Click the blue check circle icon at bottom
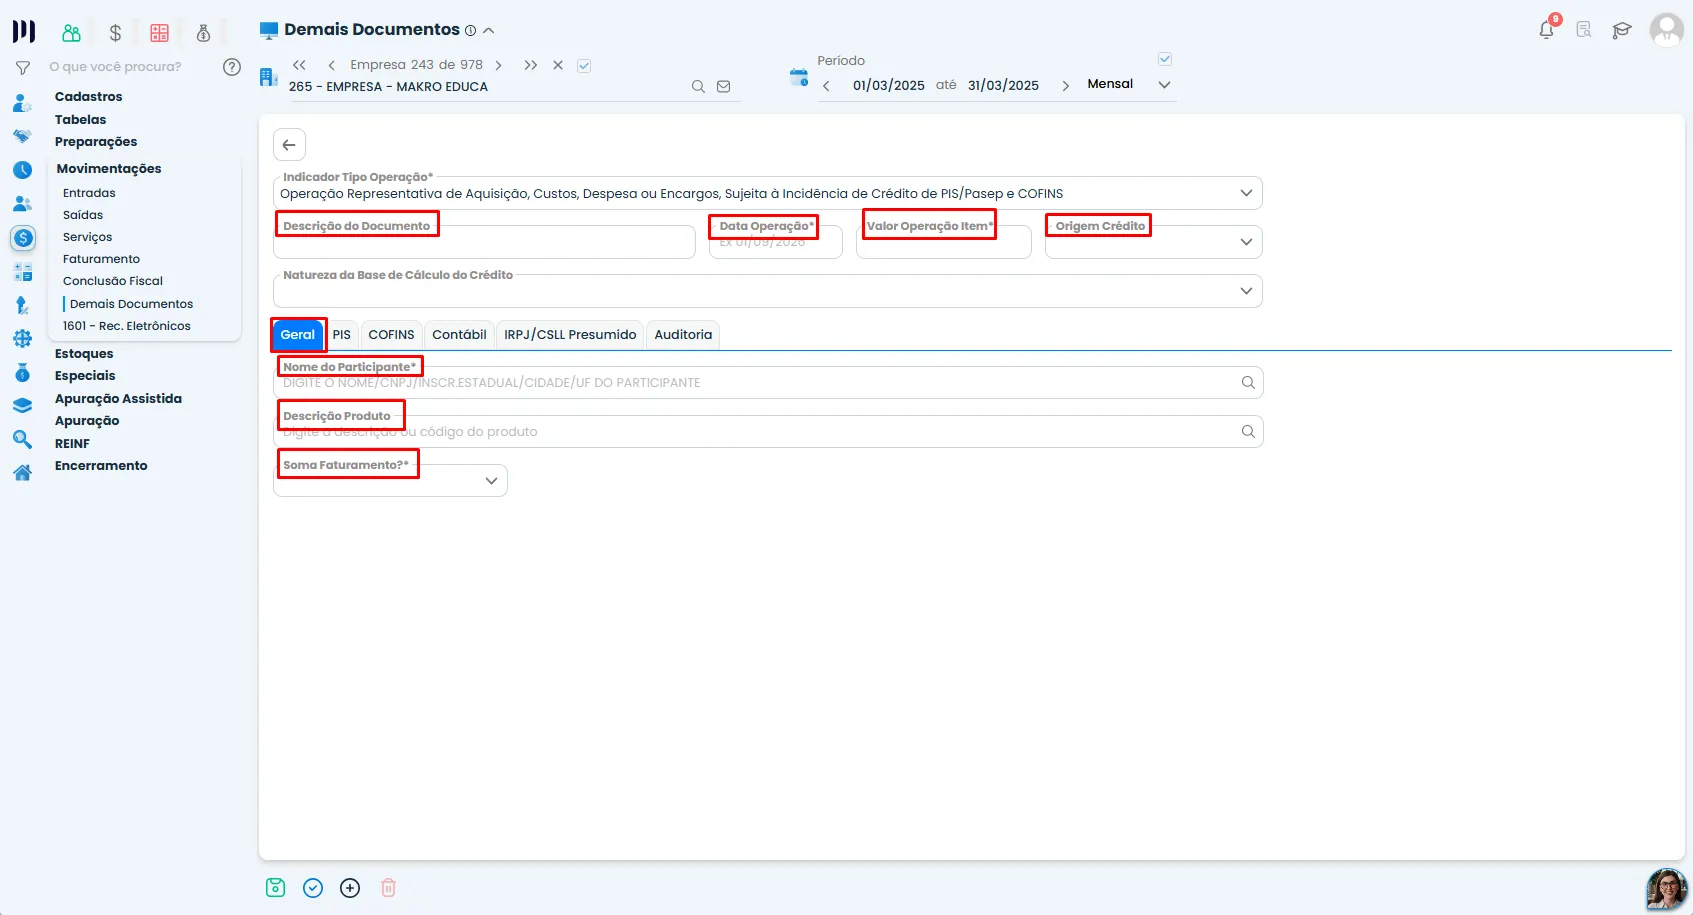Viewport: 1693px width, 915px height. [313, 888]
